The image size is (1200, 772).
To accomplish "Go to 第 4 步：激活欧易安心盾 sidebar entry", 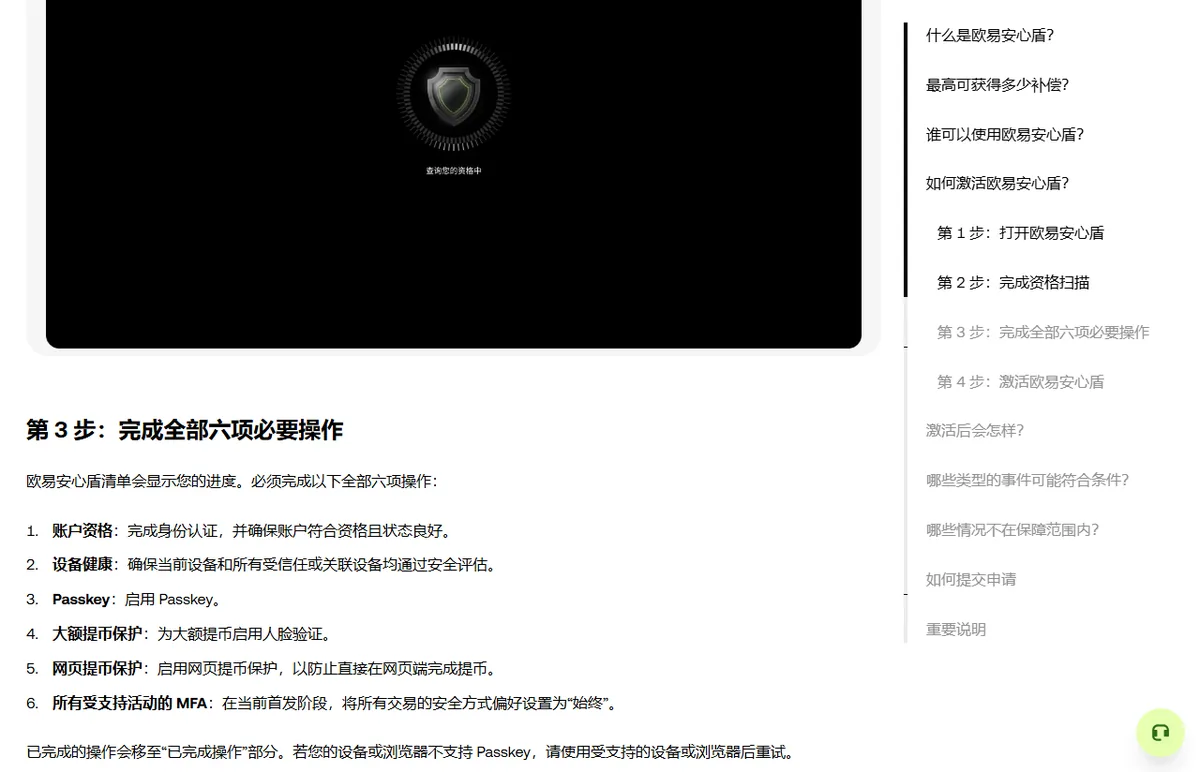I will click(1020, 382).
